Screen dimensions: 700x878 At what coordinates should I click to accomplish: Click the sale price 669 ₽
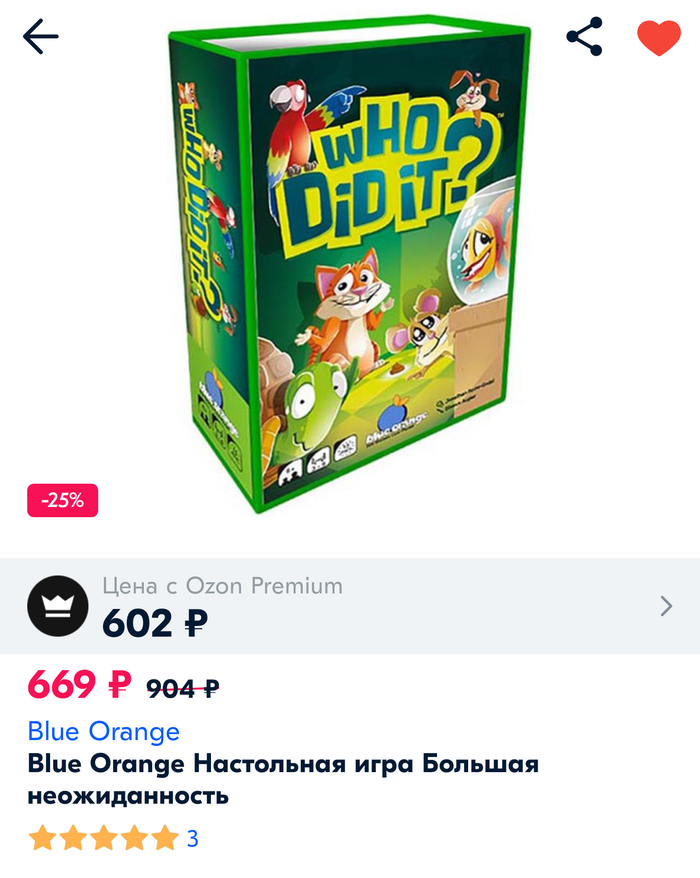coord(80,684)
